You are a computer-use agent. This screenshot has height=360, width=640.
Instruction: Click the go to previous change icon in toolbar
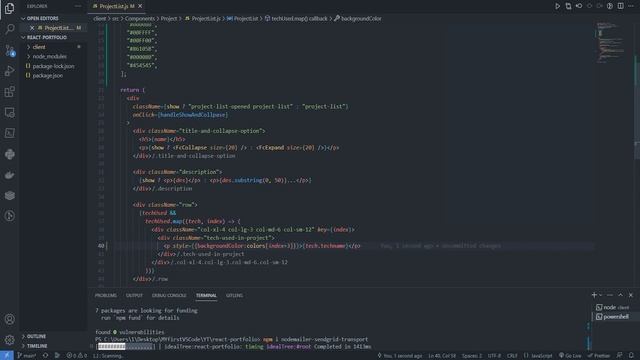(579, 6)
